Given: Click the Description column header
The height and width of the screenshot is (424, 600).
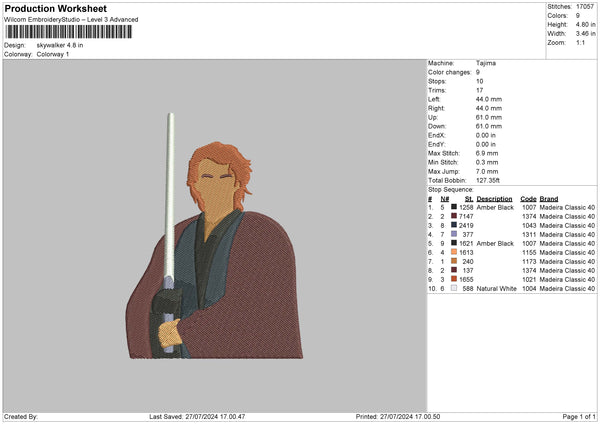Looking at the screenshot, I should [494, 199].
